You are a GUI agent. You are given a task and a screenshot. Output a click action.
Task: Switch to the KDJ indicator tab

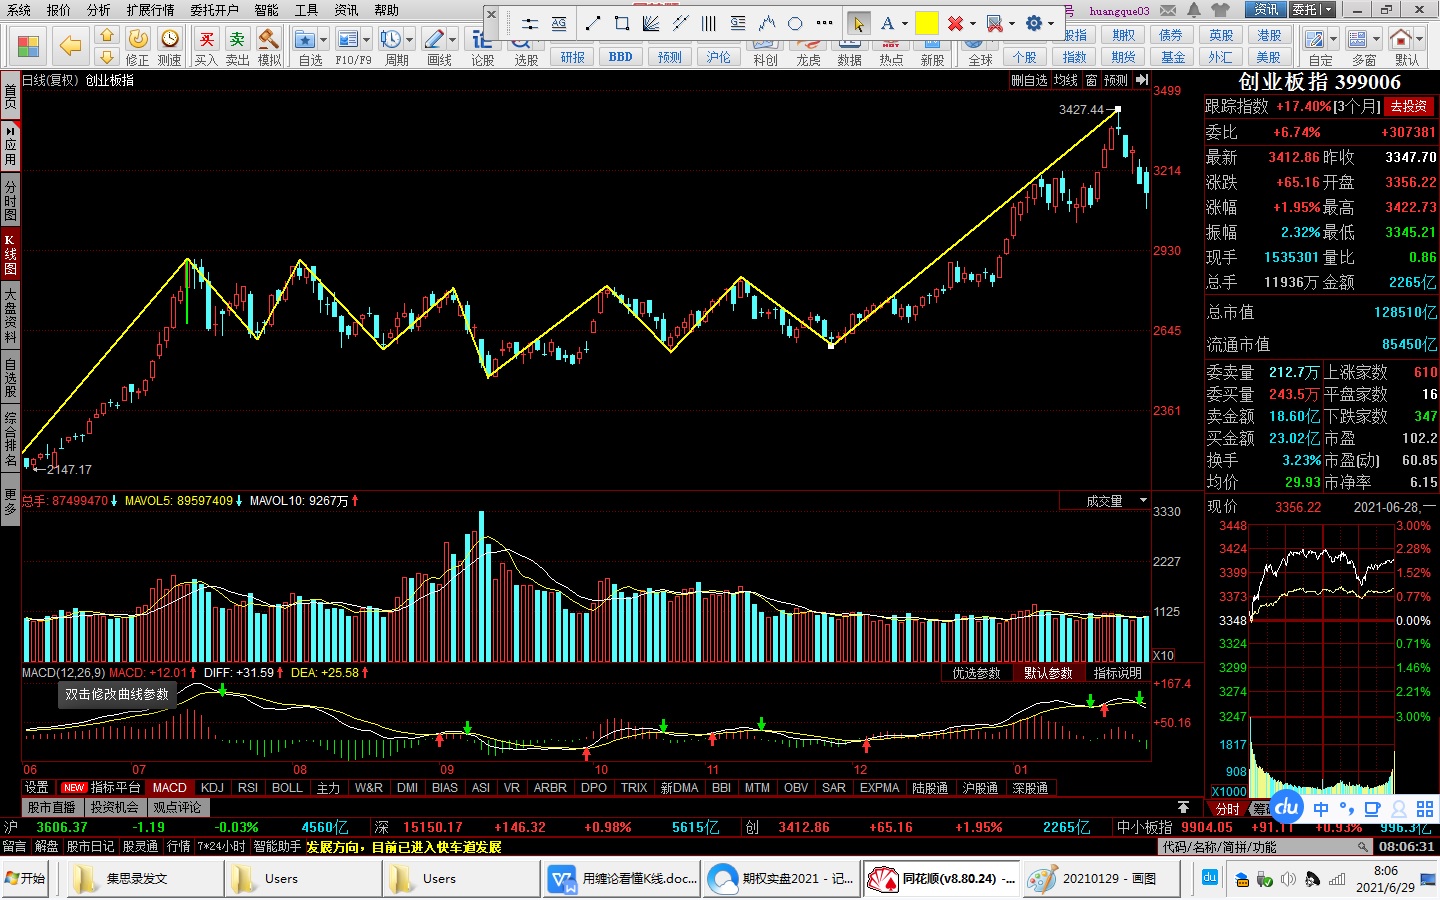[212, 788]
